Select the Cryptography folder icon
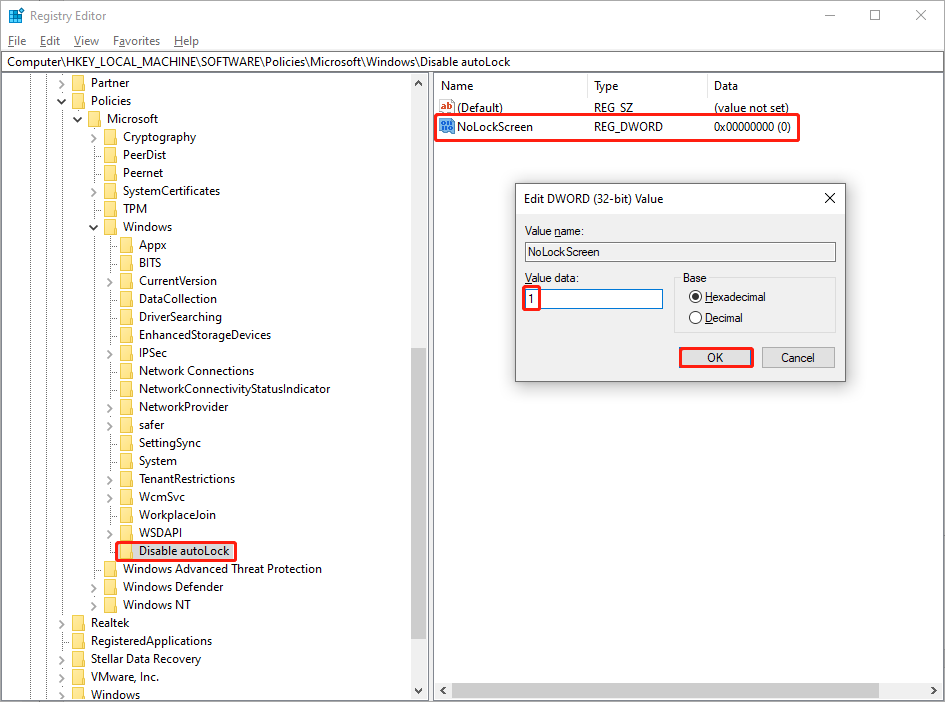This screenshot has width=945, height=702. (110, 137)
